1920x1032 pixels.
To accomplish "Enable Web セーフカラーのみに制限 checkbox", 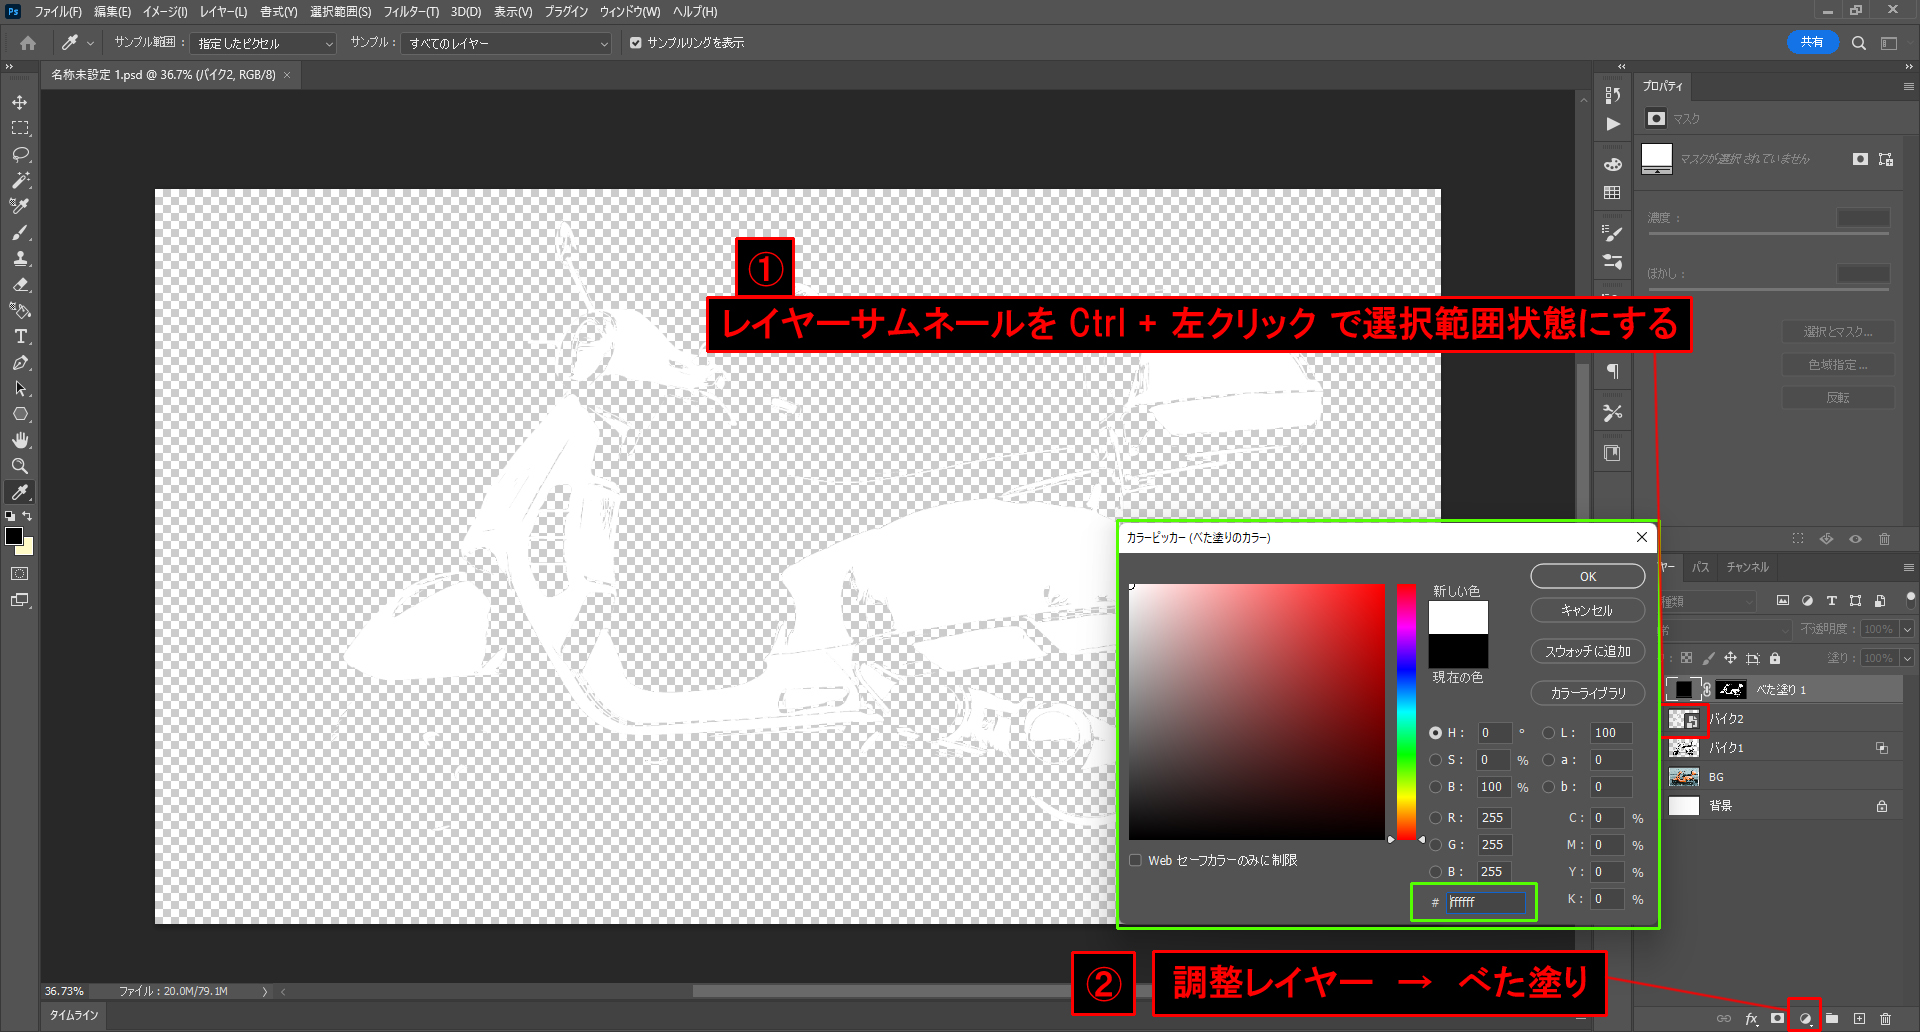I will tap(1135, 860).
